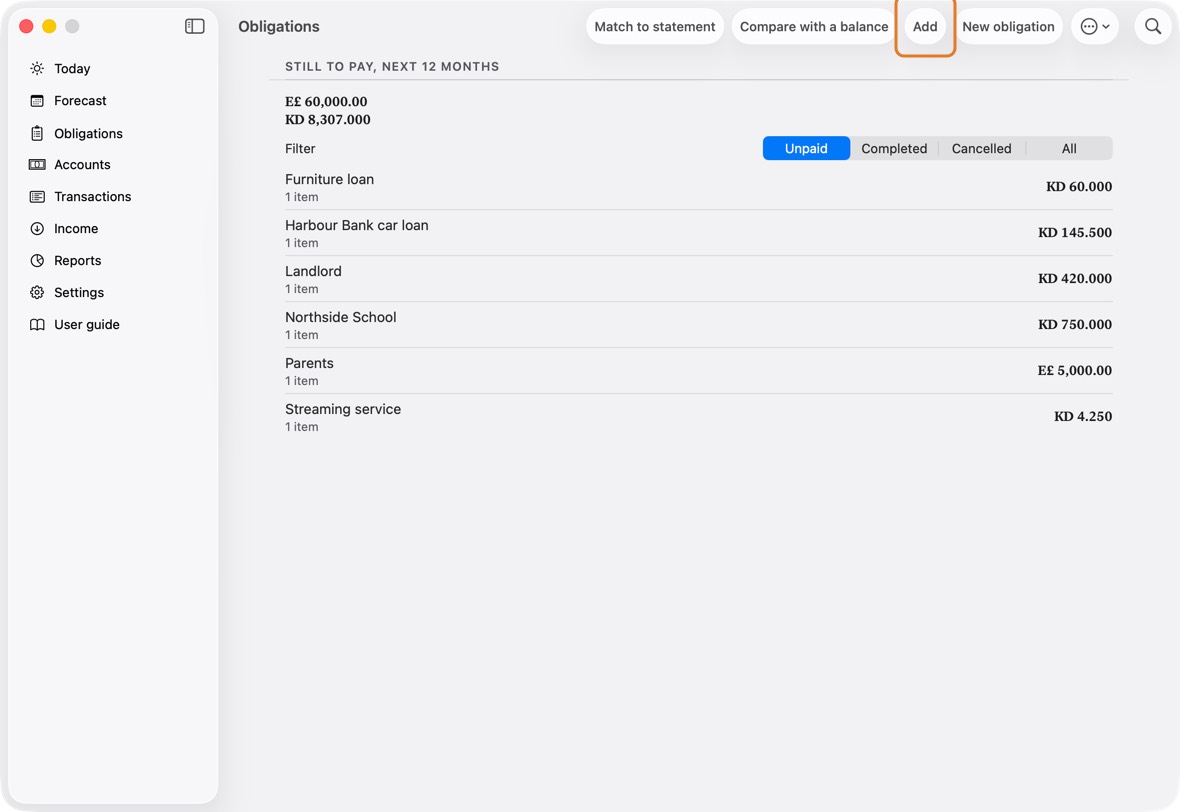The image size is (1180, 812).
Task: Click the KD 60.000 amount
Action: [x=1078, y=187]
